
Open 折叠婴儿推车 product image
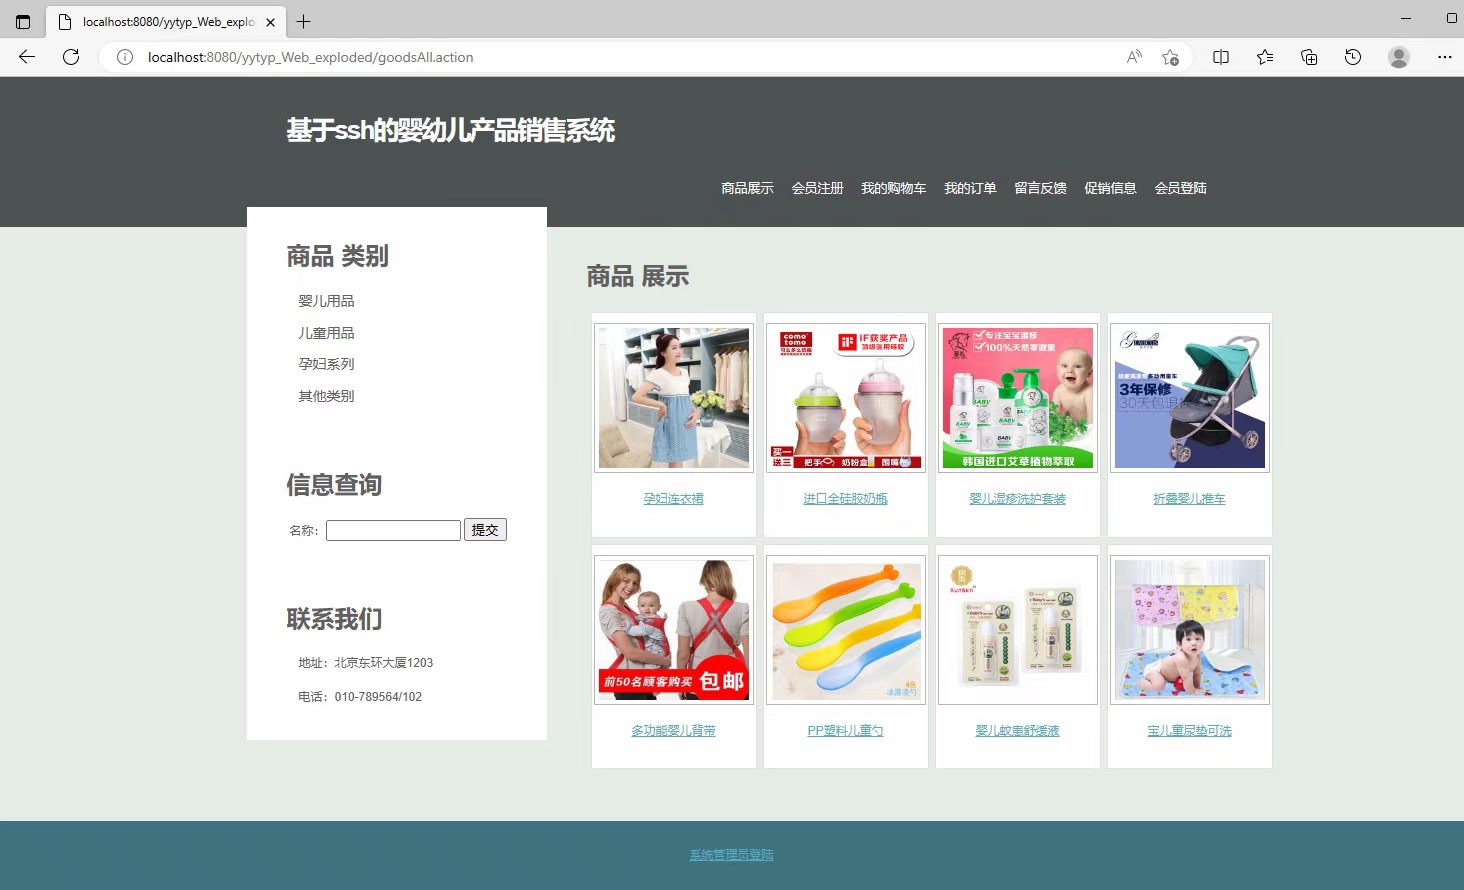[1190, 398]
